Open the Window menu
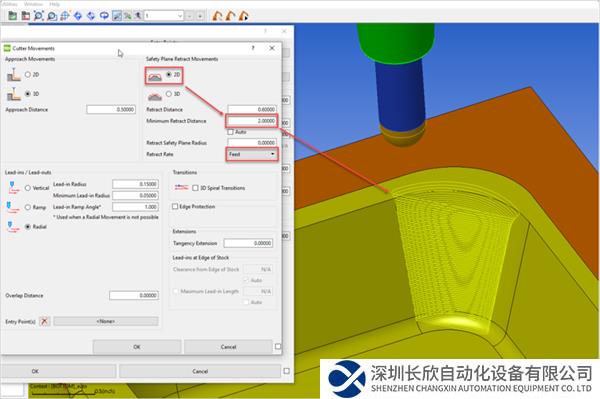The image size is (600, 399). 33,4
